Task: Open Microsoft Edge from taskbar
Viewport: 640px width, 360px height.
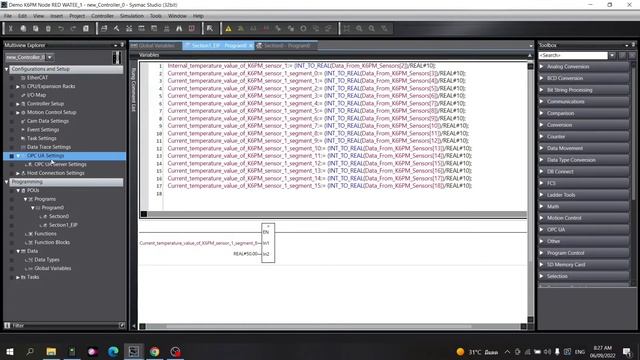Action: pos(113,351)
